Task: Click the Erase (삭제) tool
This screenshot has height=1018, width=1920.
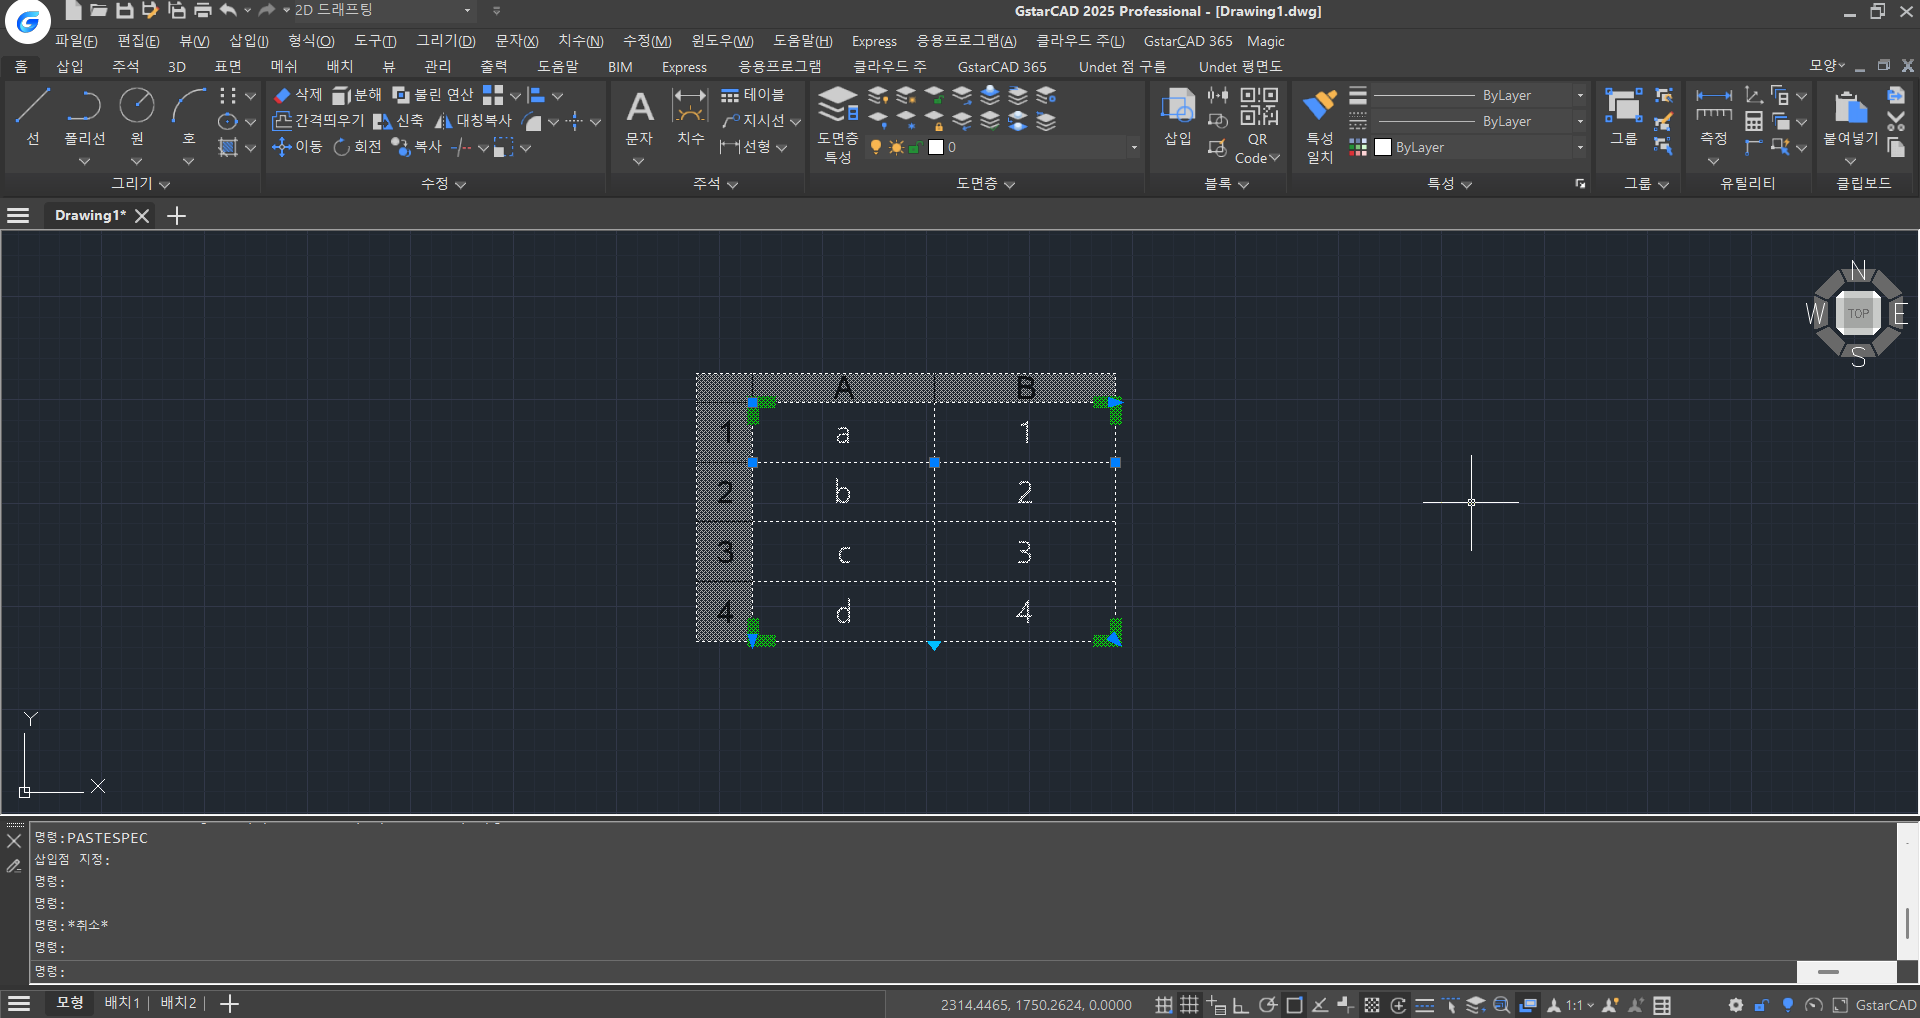Action: (298, 95)
